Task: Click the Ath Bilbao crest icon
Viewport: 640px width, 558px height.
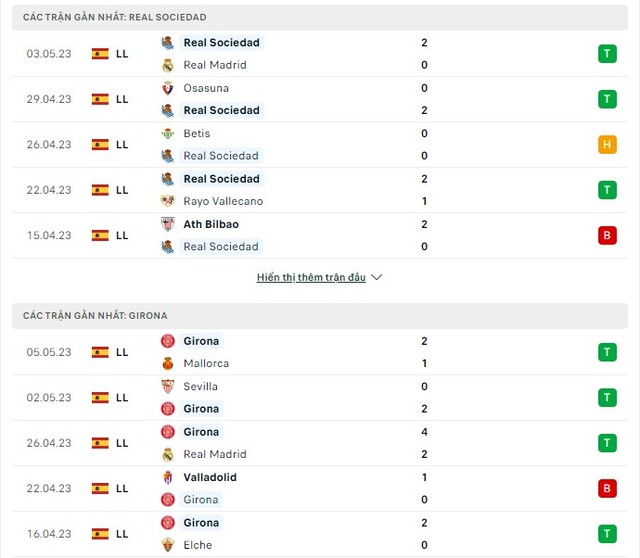Action: (168, 224)
